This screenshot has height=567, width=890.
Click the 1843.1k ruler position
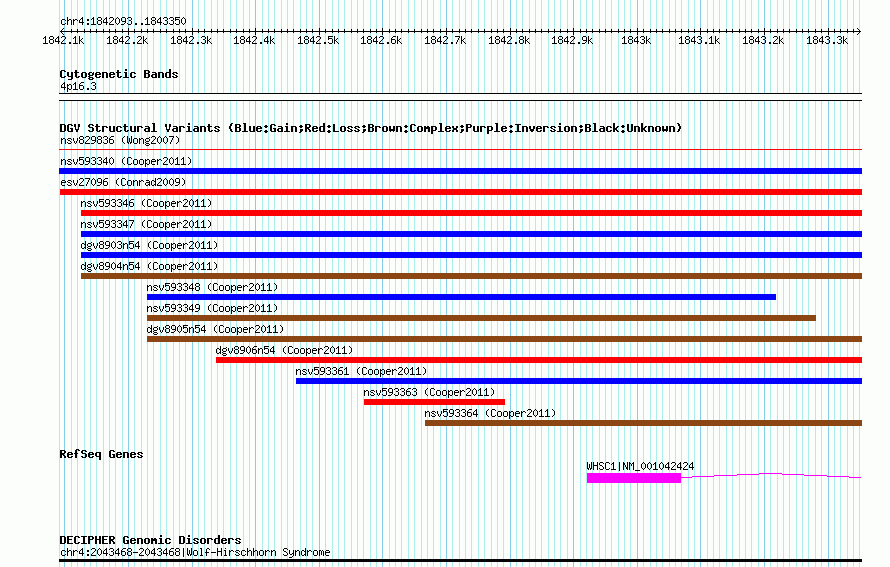(699, 40)
